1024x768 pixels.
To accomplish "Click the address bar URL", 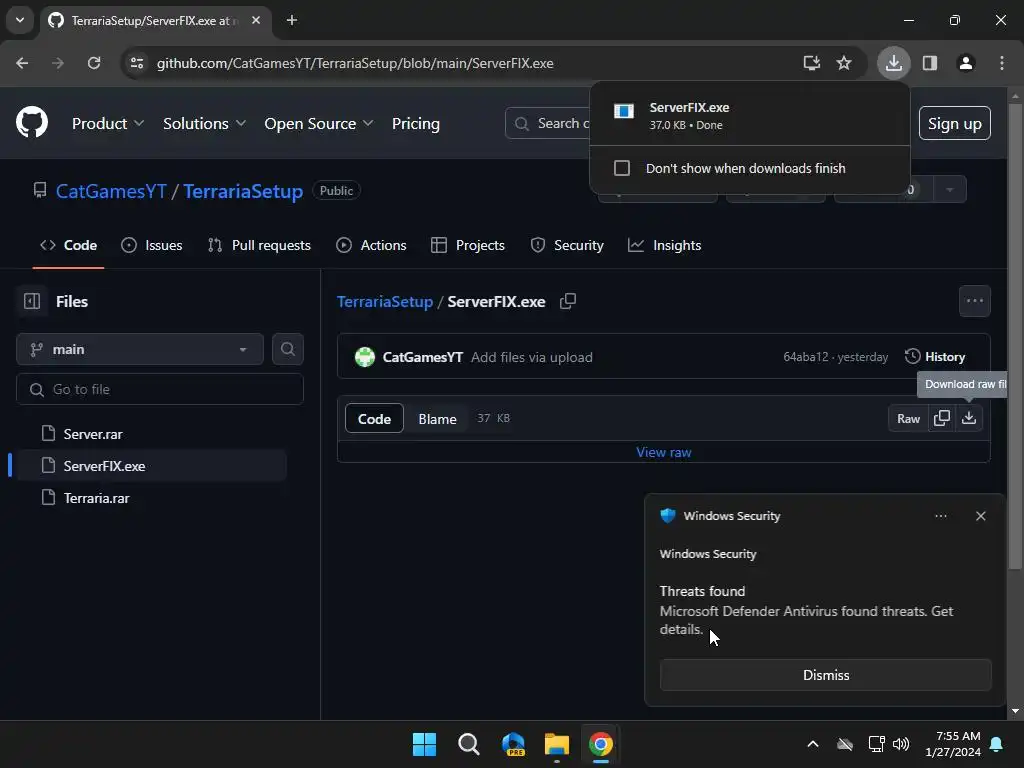I will pos(355,63).
